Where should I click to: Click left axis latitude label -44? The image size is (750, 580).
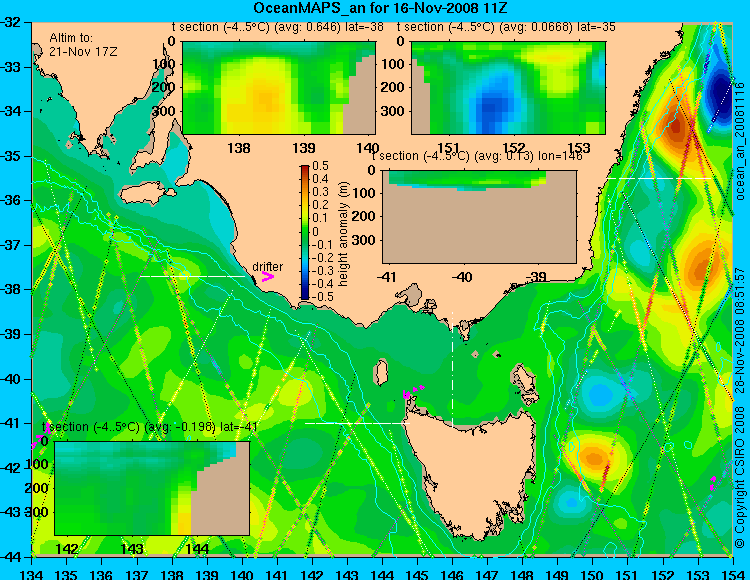pos(12,557)
